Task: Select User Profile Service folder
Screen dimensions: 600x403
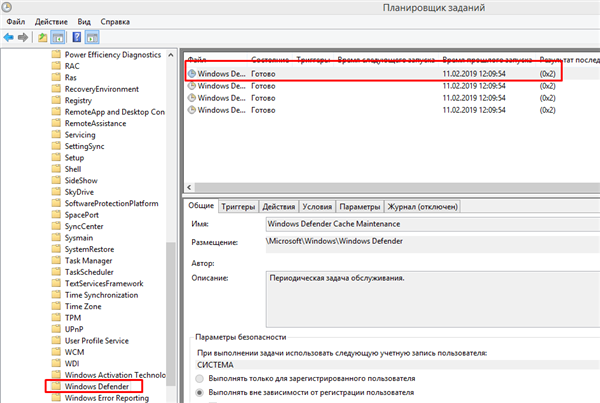Action: click(96, 341)
